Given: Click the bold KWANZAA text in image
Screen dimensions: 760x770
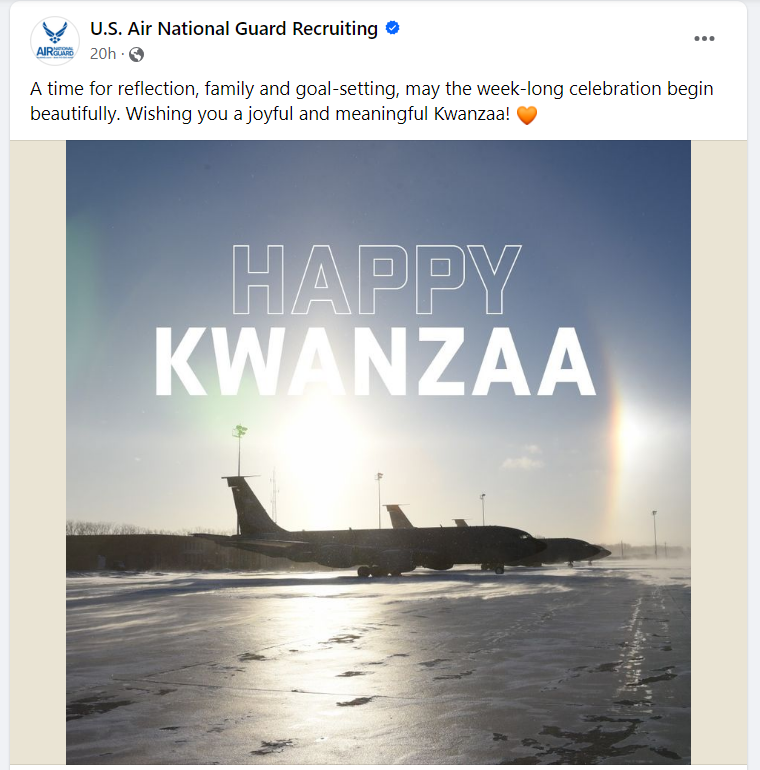Looking at the screenshot, I should [376, 361].
